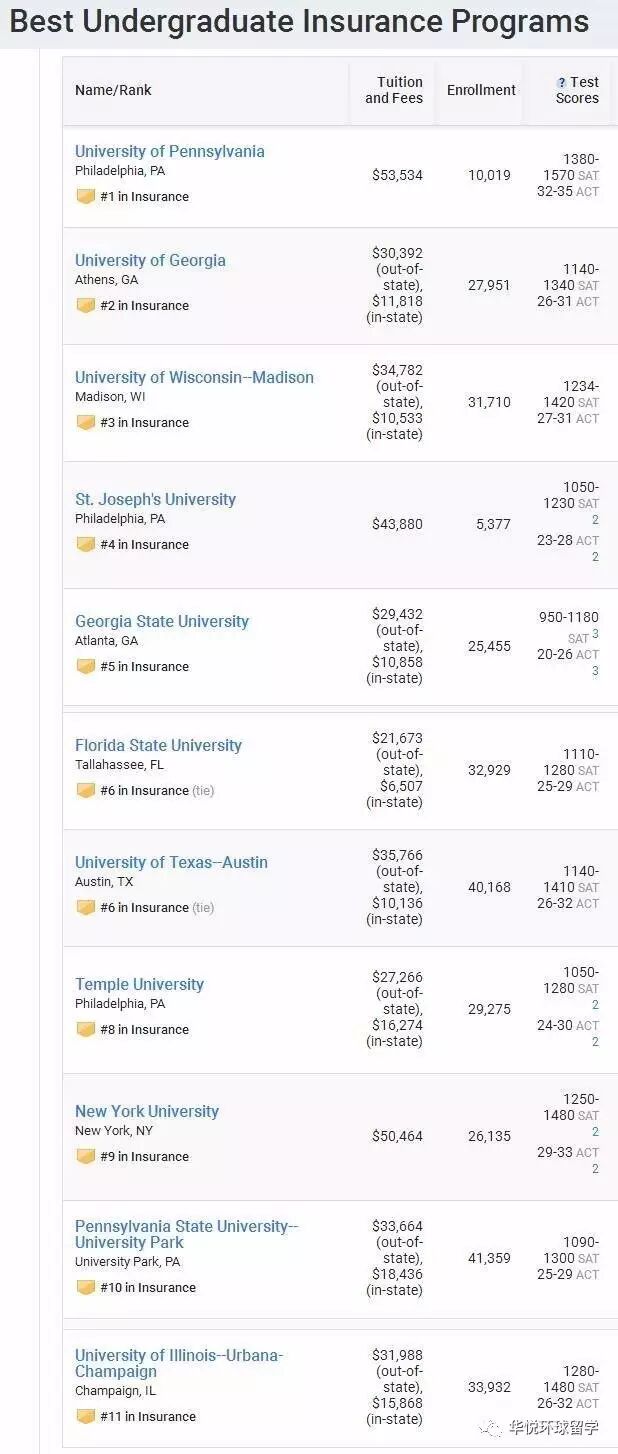This screenshot has width=618, height=1454.
Task: Open the University of Pennsylvania link
Action: (170, 152)
